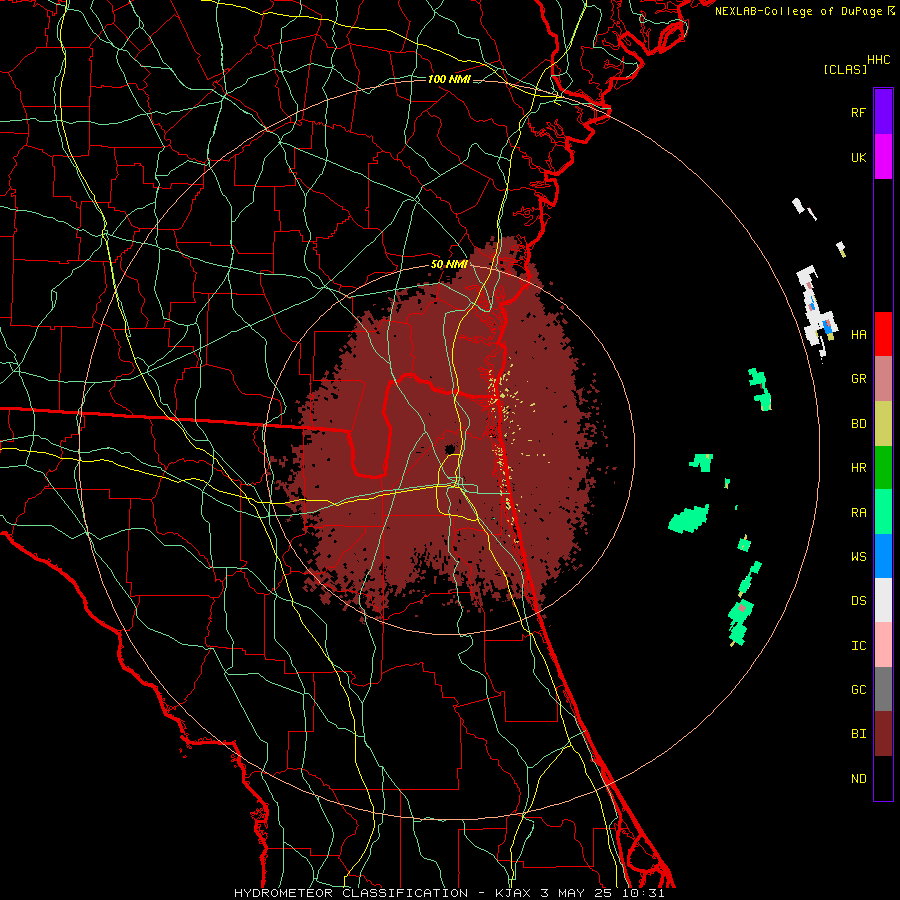Viewport: 900px width, 900px height.
Task: Click the "50 NMI" range ring label
Action: pyautogui.click(x=449, y=265)
